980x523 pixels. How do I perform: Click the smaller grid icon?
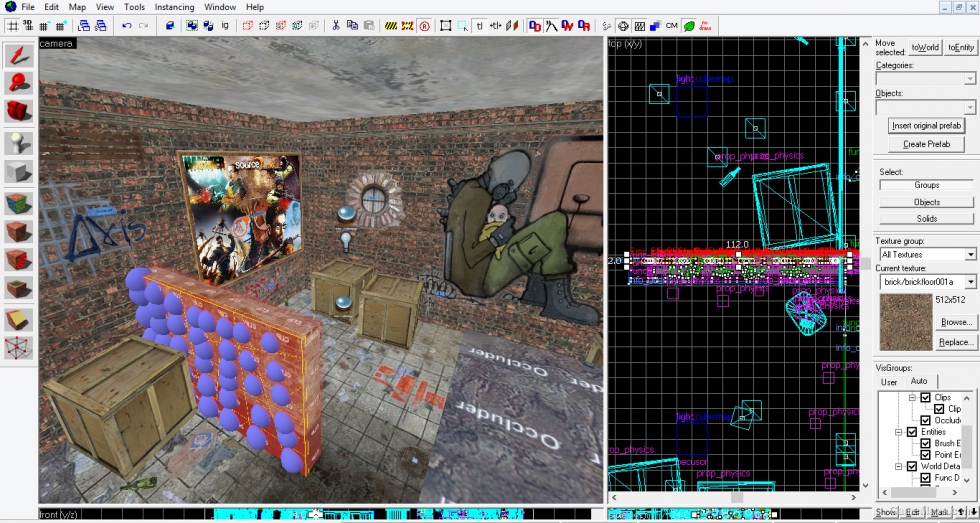coord(44,26)
